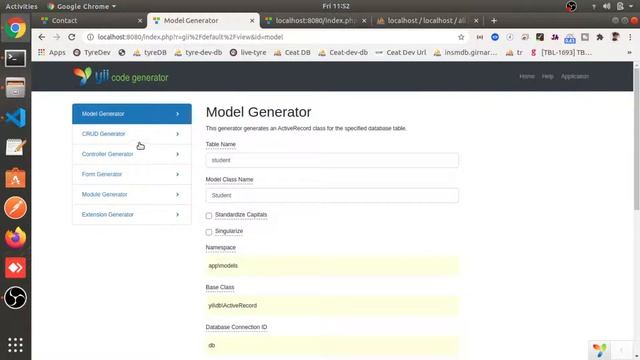Click the Table Name input field

click(332, 160)
